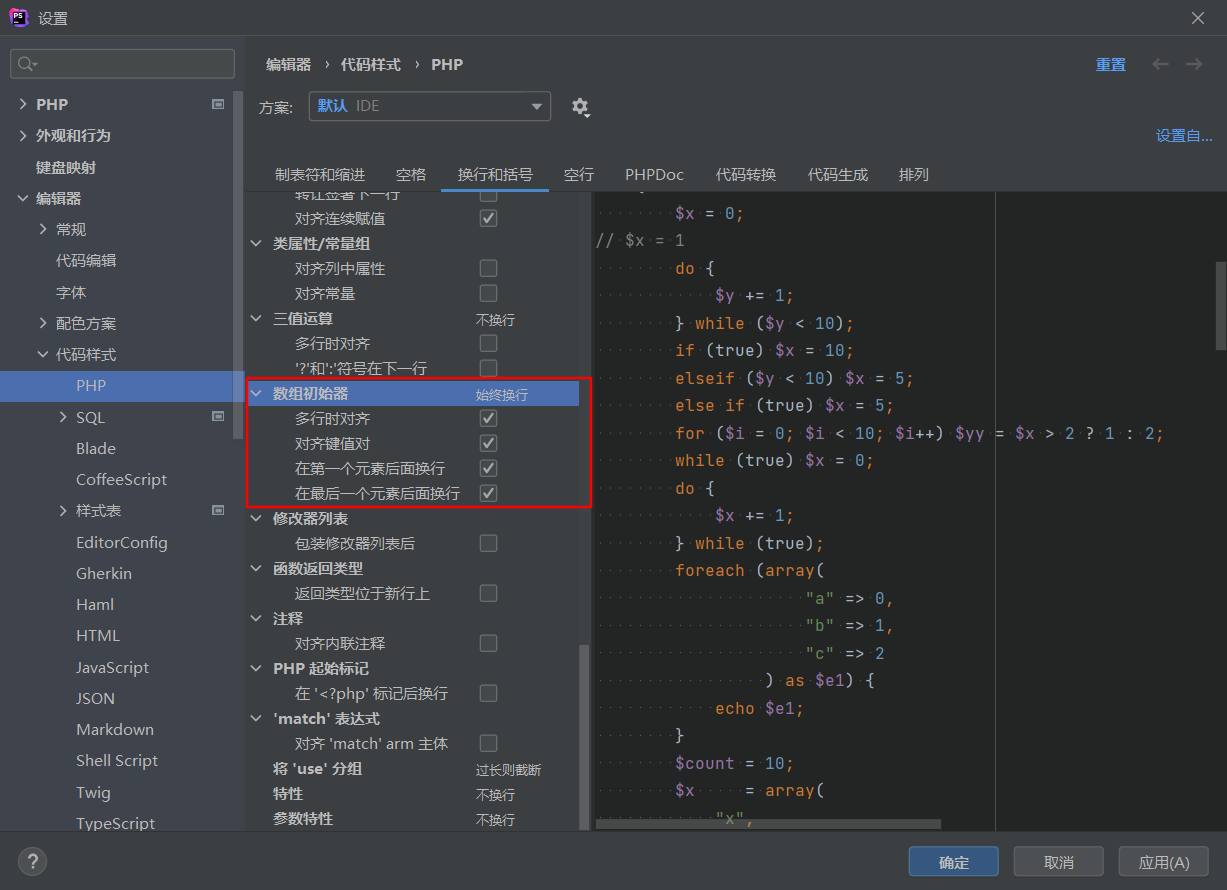Expand 样式表 tree node

coord(63,510)
